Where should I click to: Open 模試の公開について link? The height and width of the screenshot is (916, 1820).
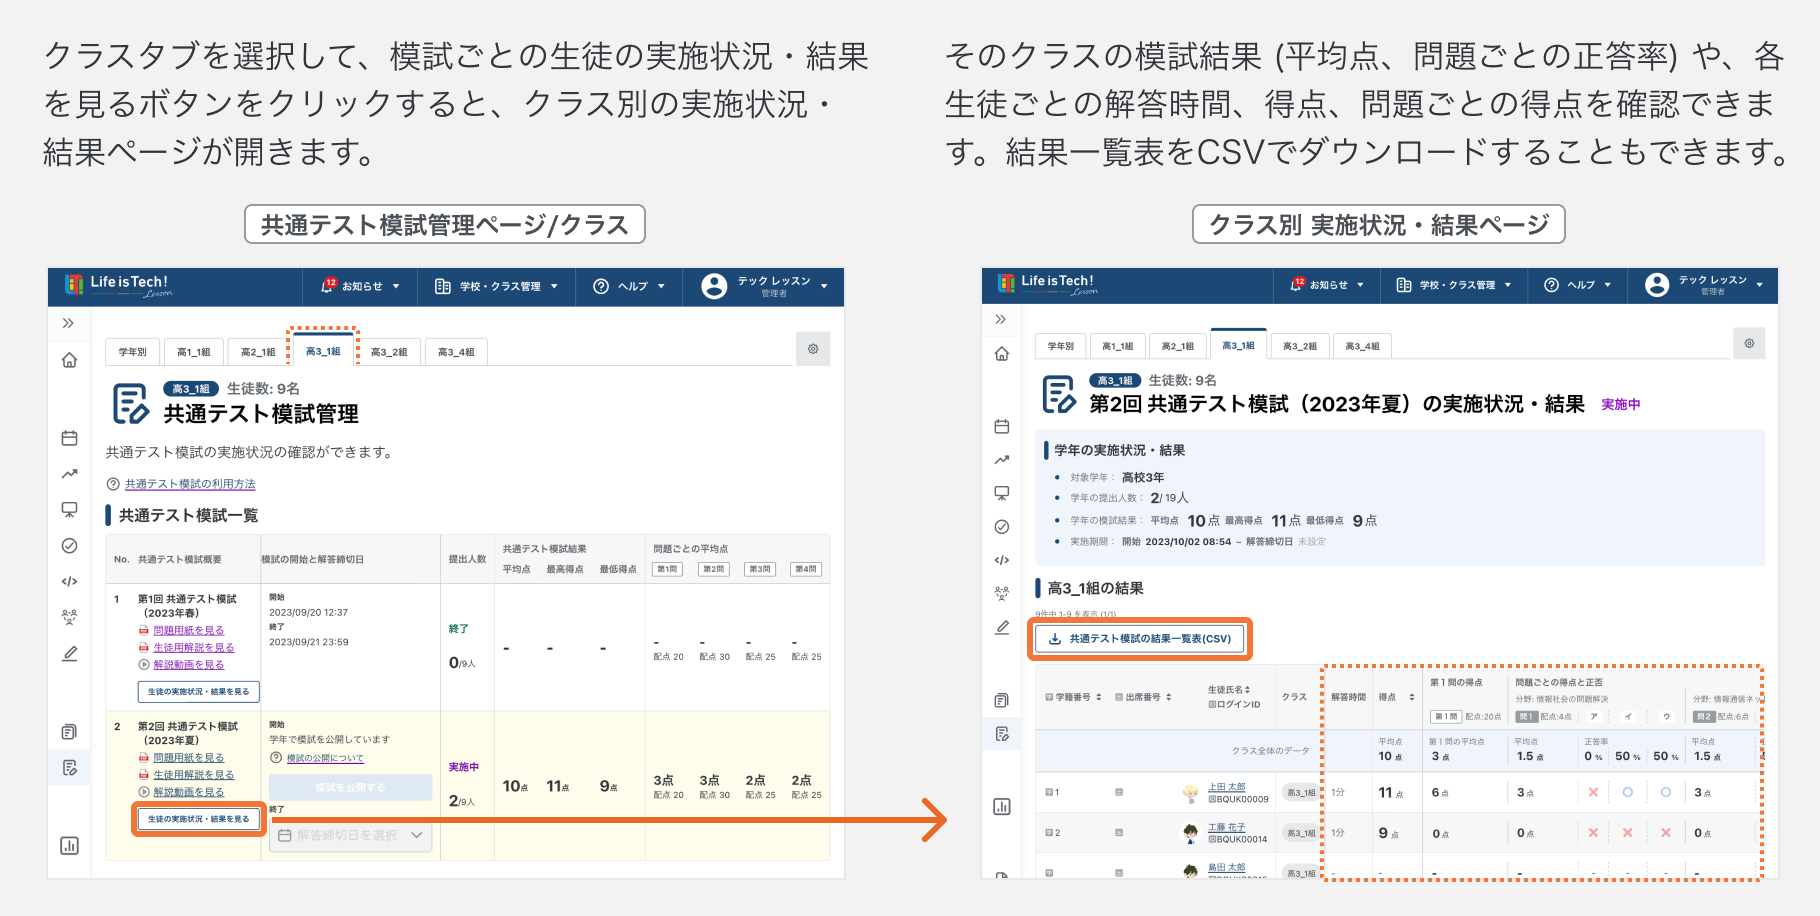[325, 758]
